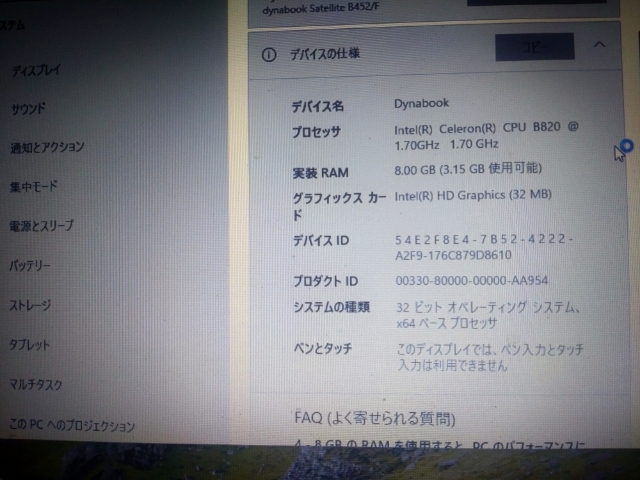Select Intel(R) HD Graphics (32 MB) value
640x480 pixels.
coord(473,195)
